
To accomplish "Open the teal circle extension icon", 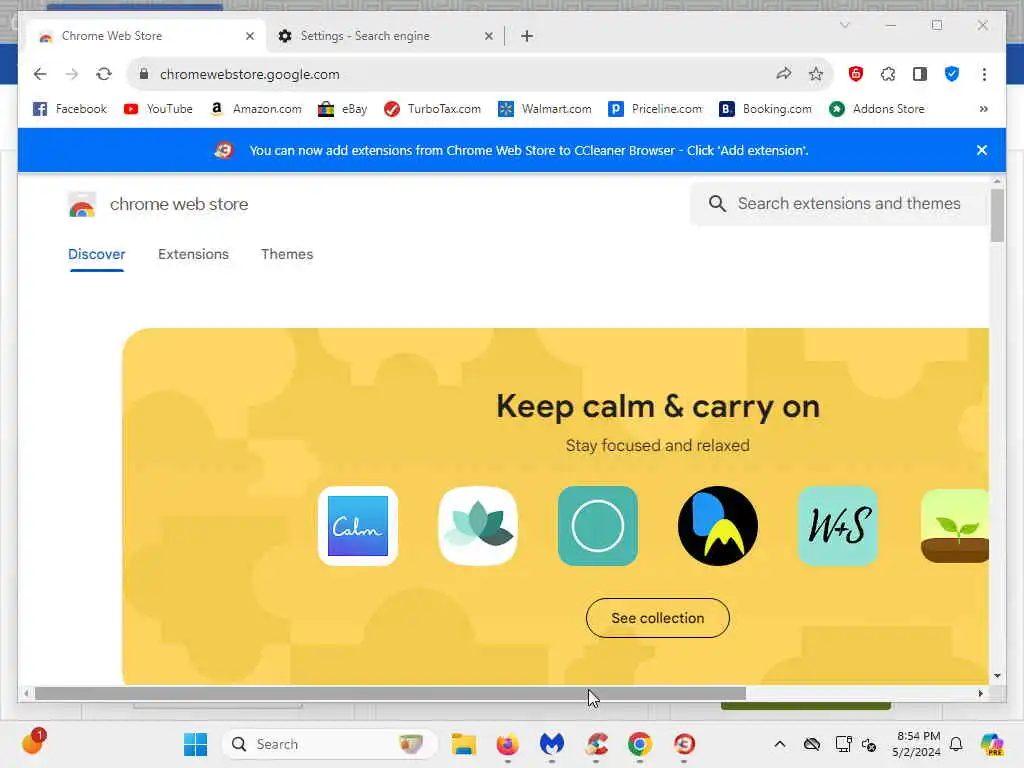I will [x=598, y=526].
